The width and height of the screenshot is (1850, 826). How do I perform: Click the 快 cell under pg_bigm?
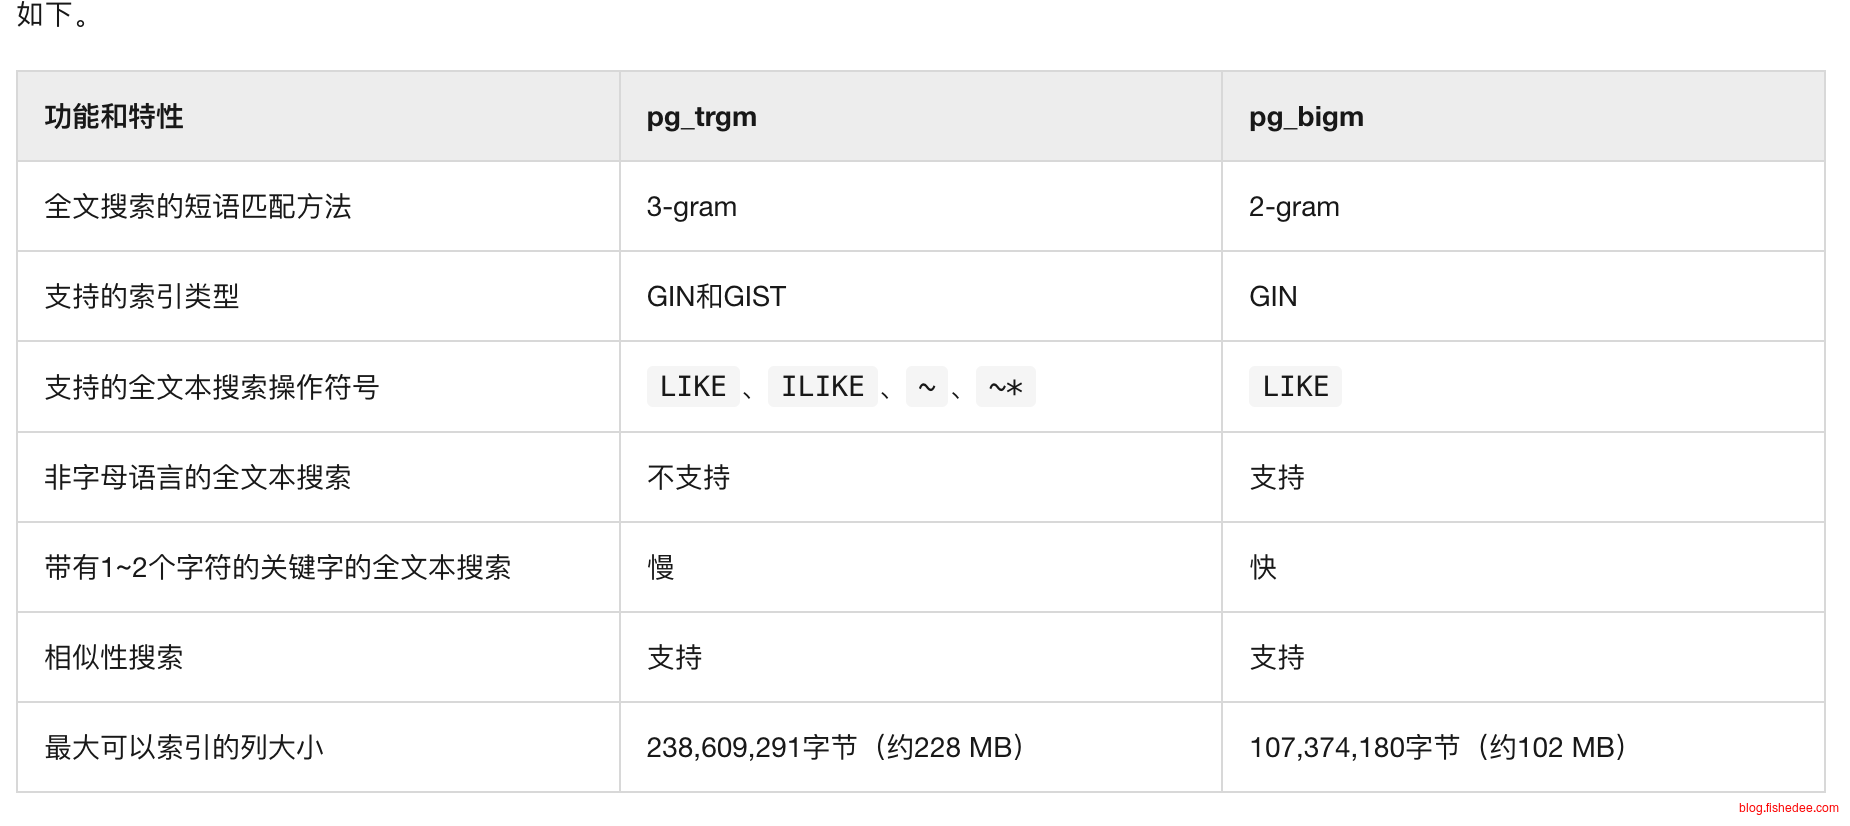1263,567
